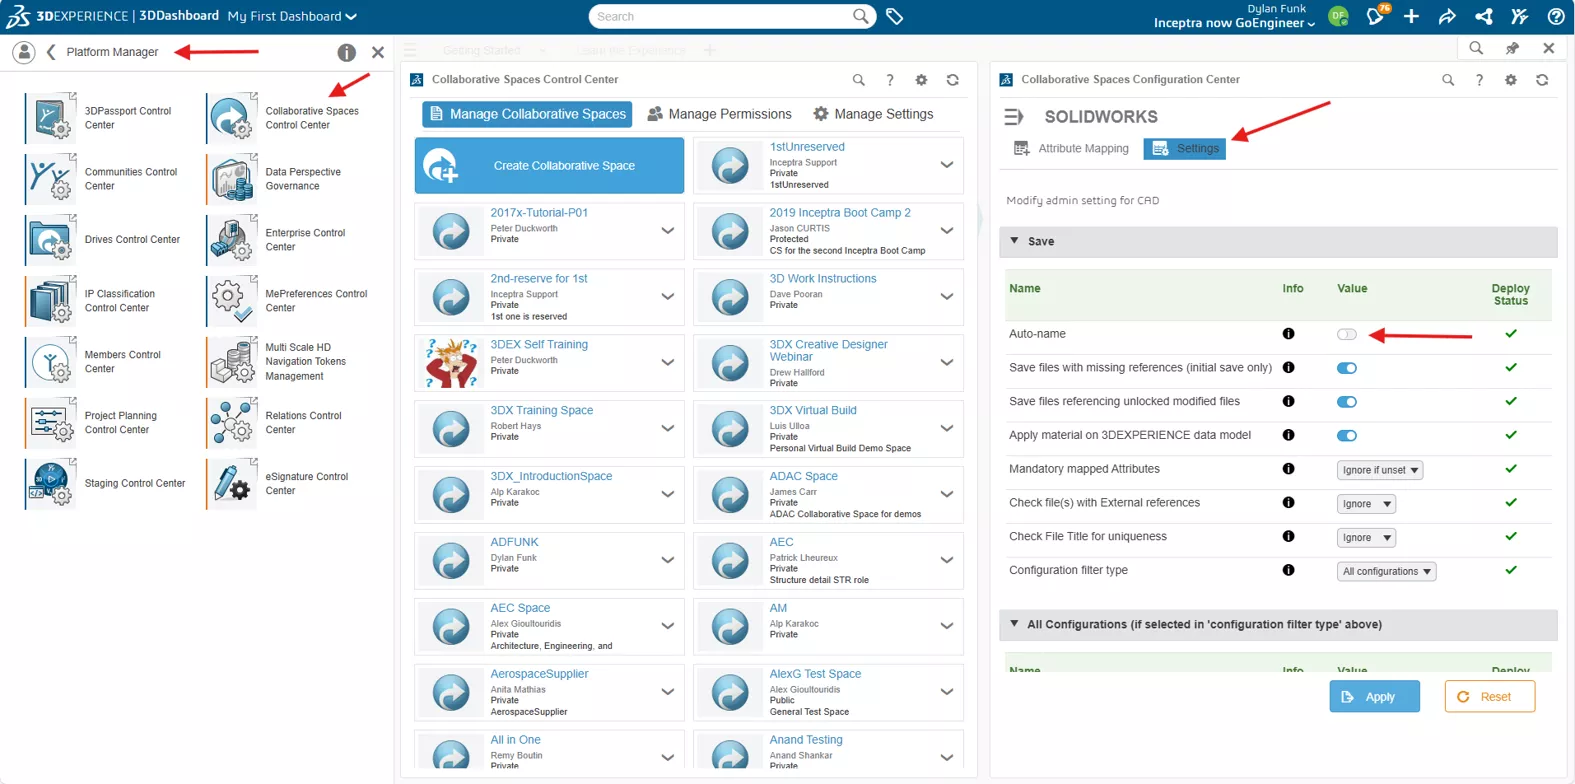Switch to Manage Collaborative Spaces tab
This screenshot has height=784, width=1575.
527,114
